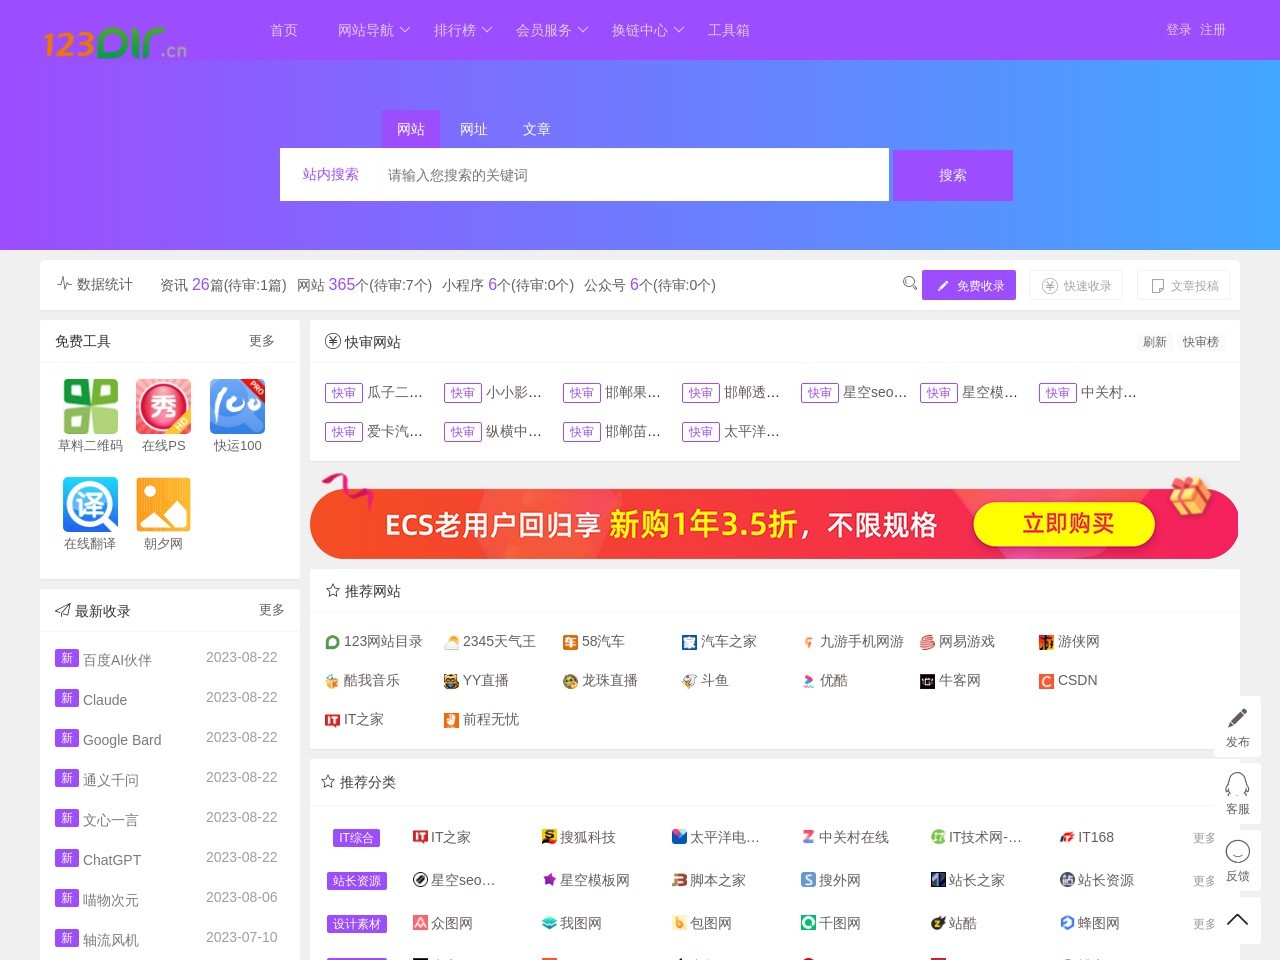Screen dimensions: 1280x960
Task: Open the 在线PS tool icon
Action: (x=163, y=404)
